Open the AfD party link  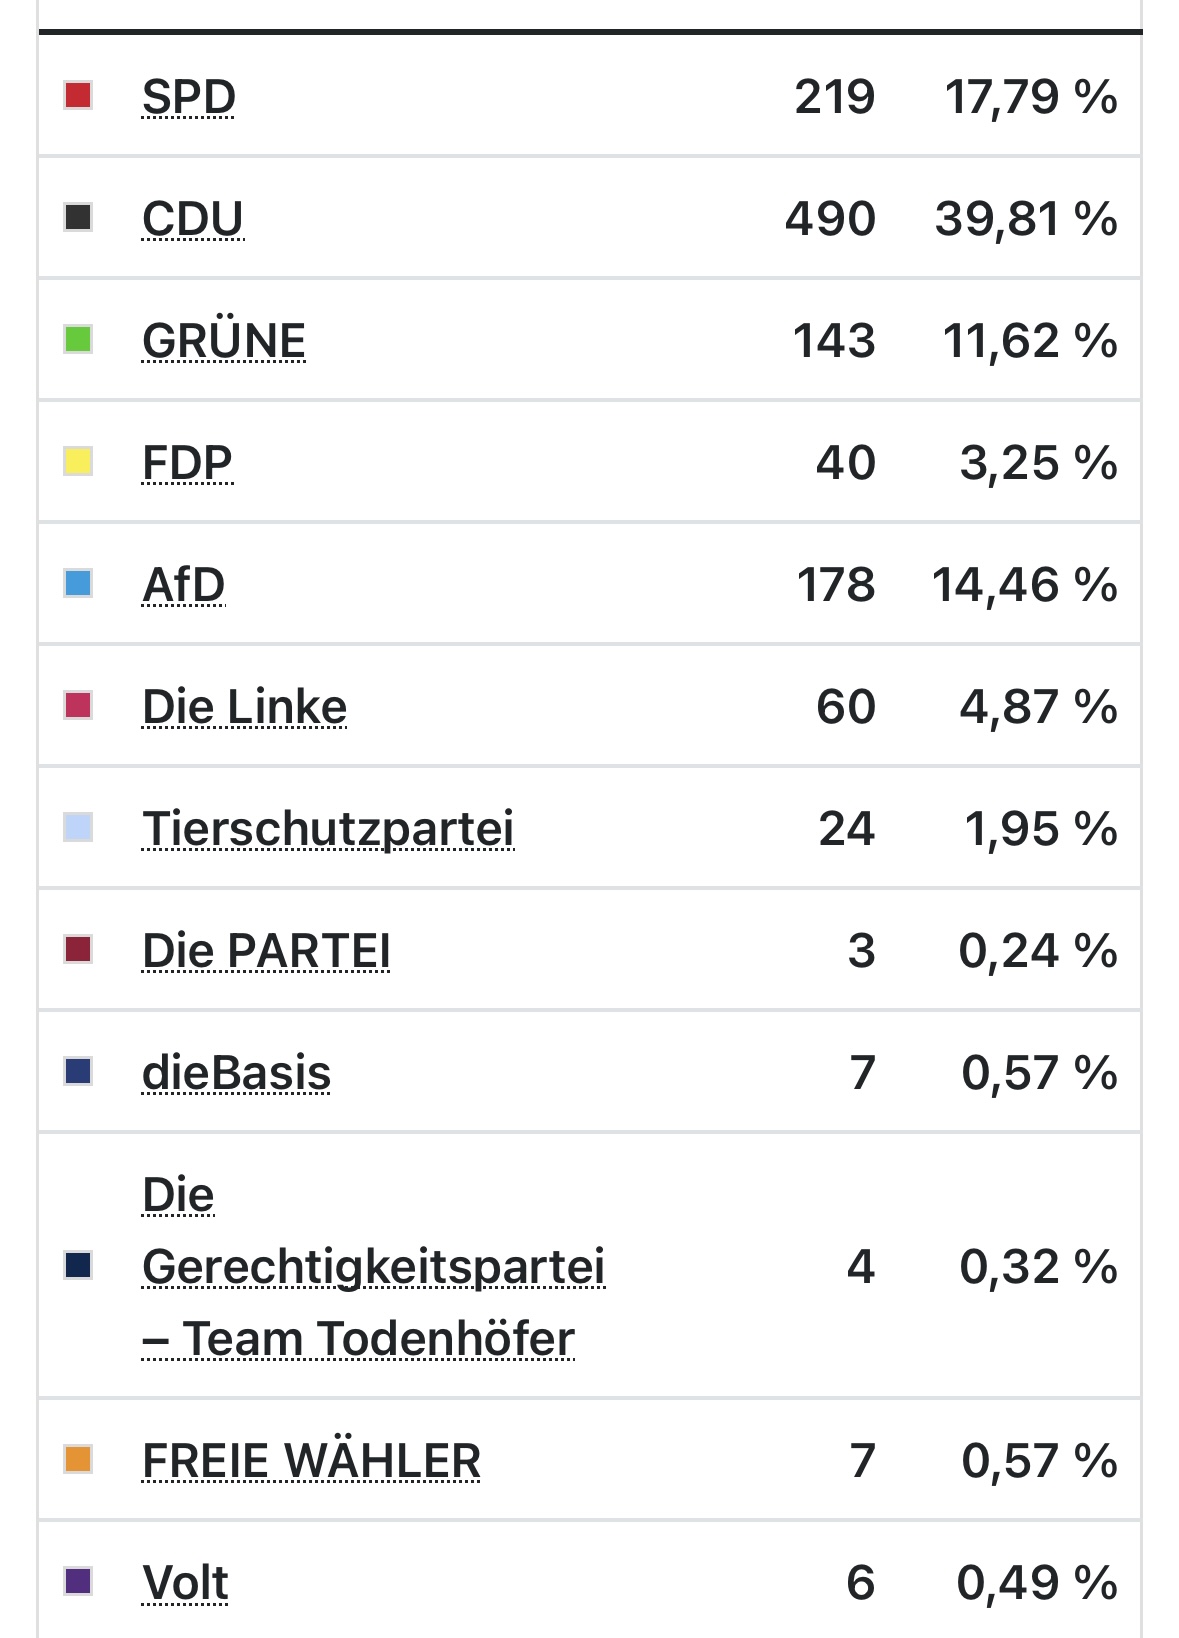(184, 585)
